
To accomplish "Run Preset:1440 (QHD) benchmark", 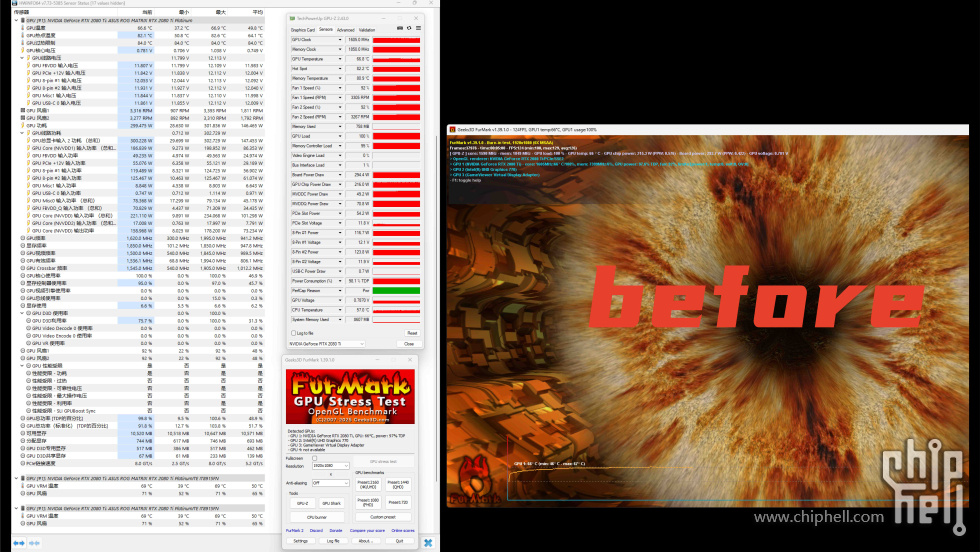I will click(398, 484).
